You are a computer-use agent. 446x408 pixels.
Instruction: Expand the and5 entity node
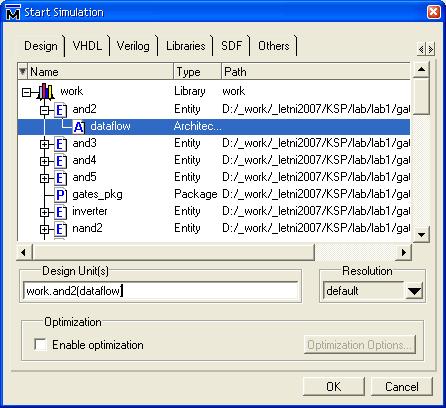(44, 178)
